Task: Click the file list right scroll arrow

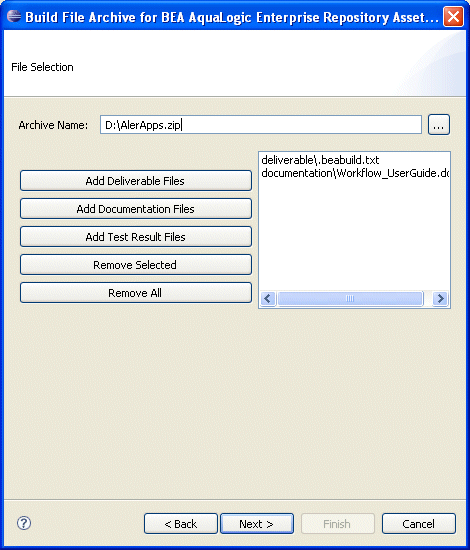Action: tap(440, 299)
